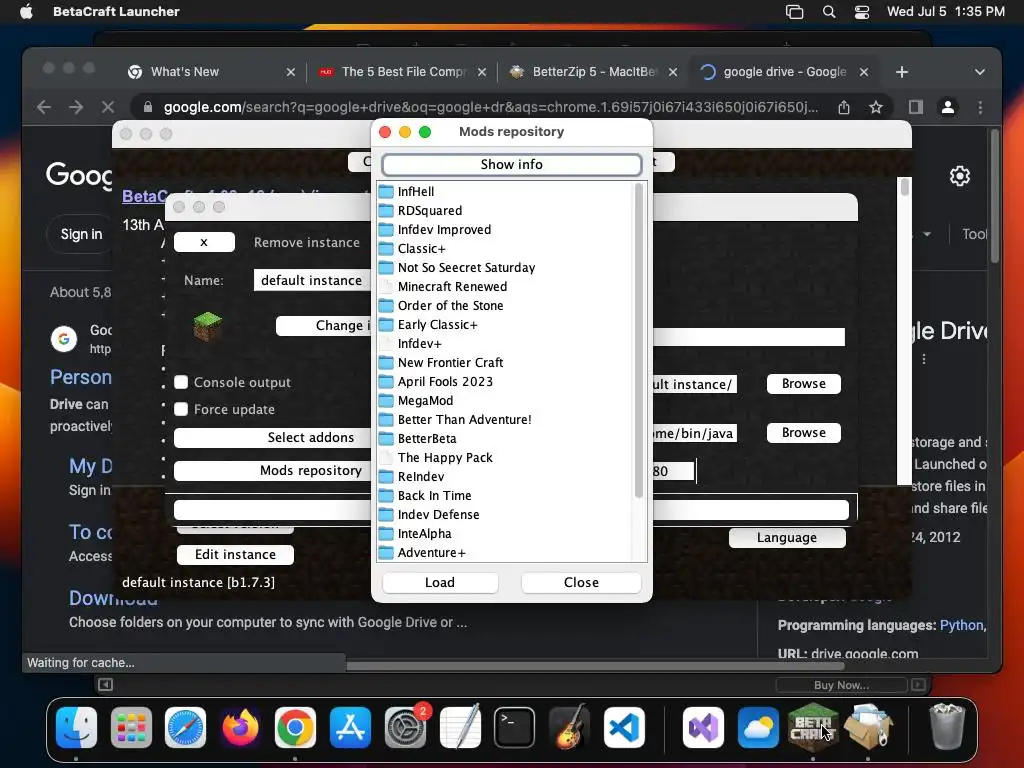Open the Language button

pyautogui.click(x=787, y=537)
